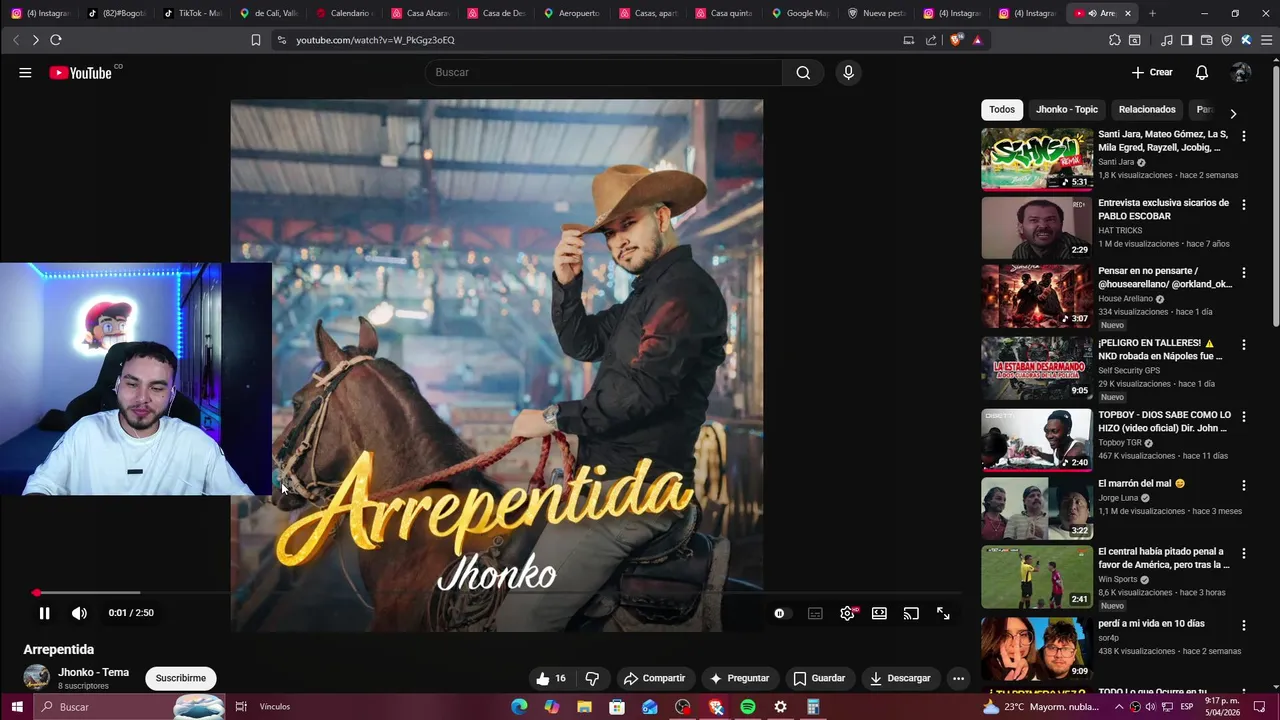
Task: Open the Brave main menu
Action: pyautogui.click(x=1267, y=40)
